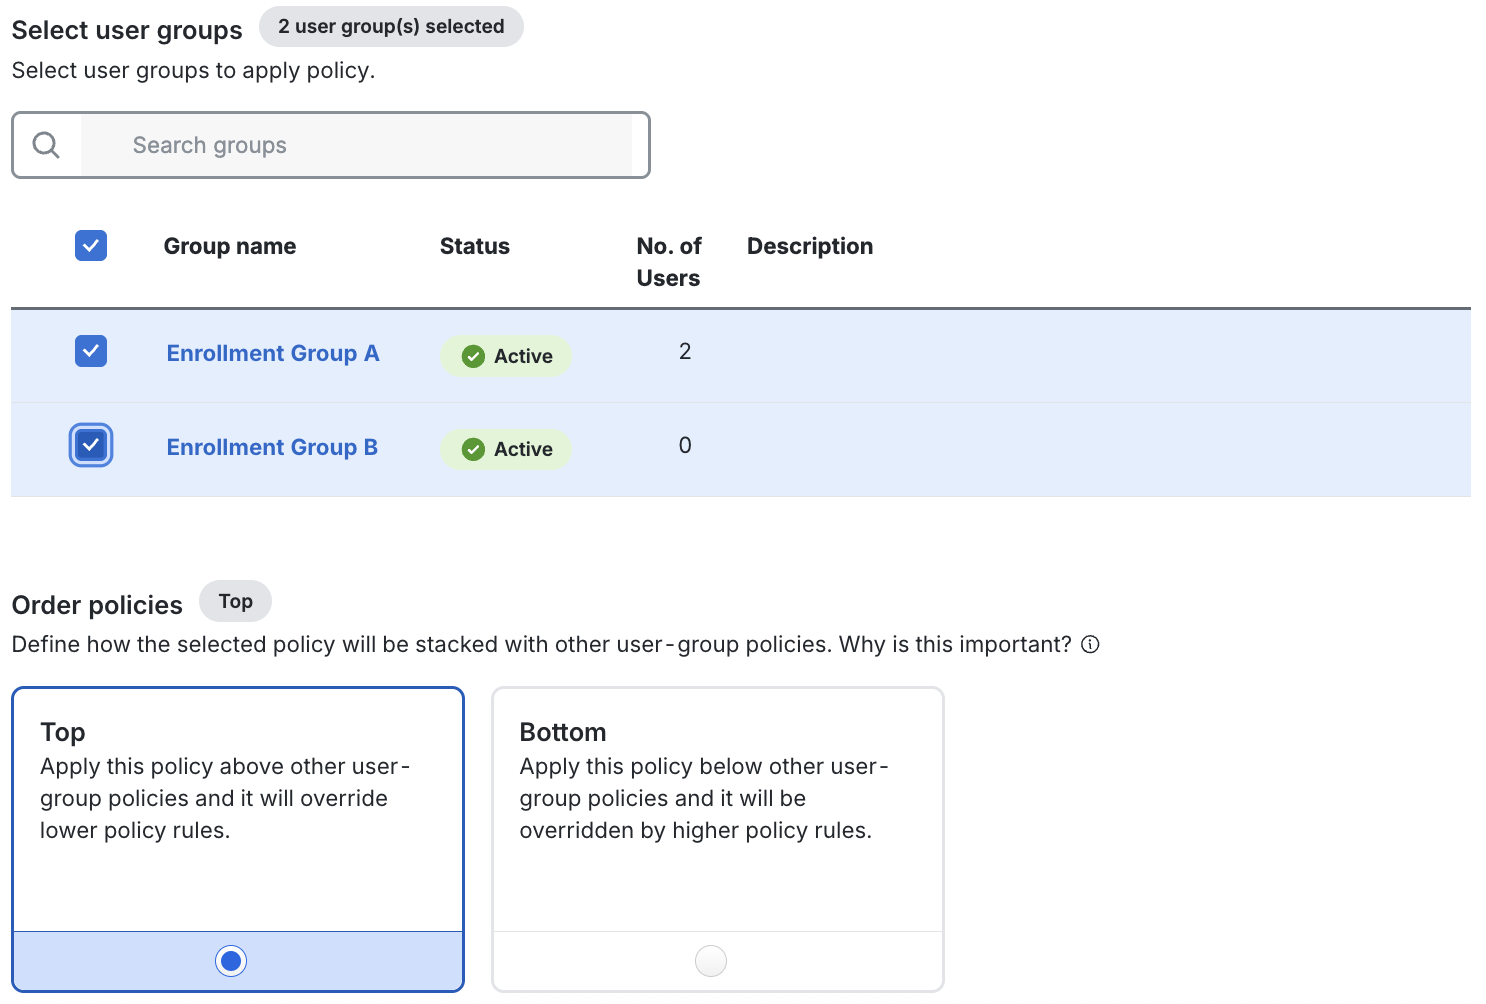Click the "2 user group(s) selected" badge

(x=391, y=26)
